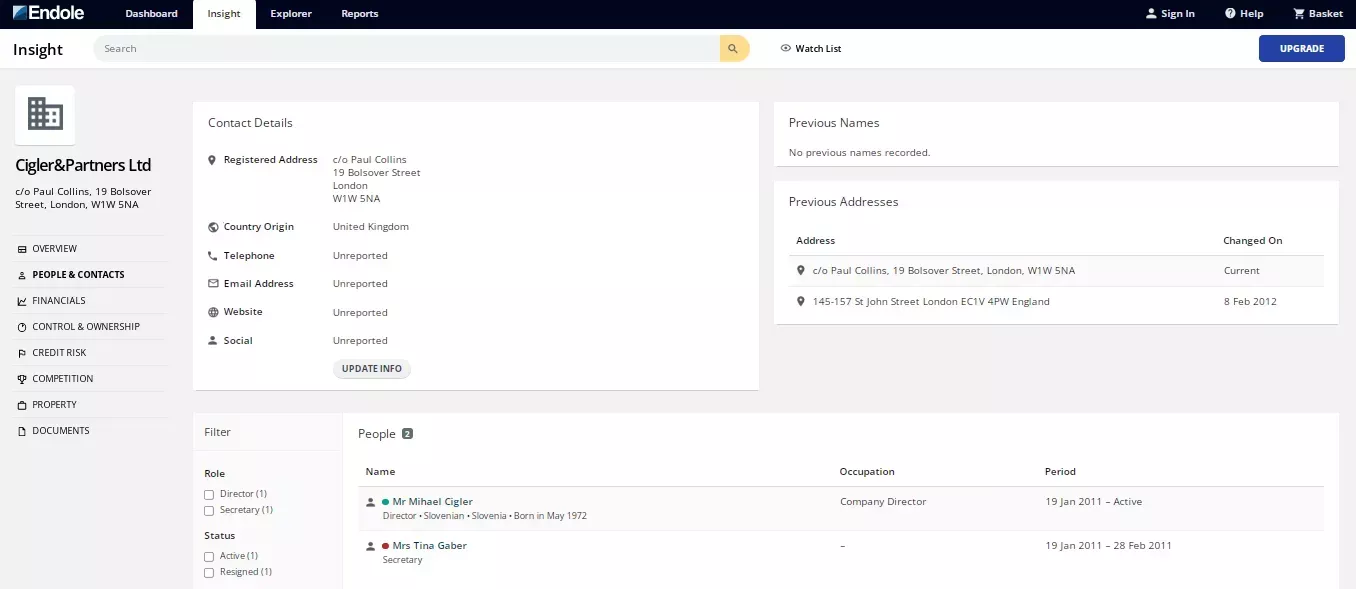Click the Sign In person icon
The image size is (1356, 589).
click(x=1151, y=14)
